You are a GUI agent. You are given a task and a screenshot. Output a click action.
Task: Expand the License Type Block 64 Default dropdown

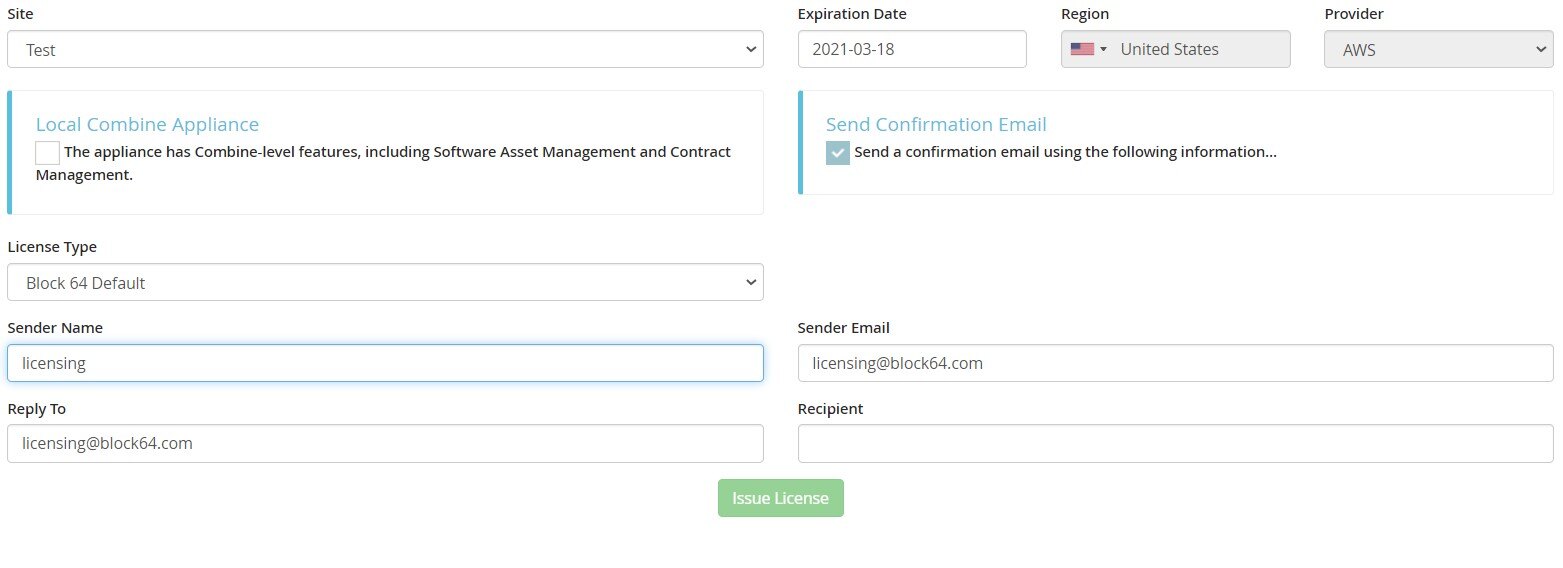click(x=385, y=282)
